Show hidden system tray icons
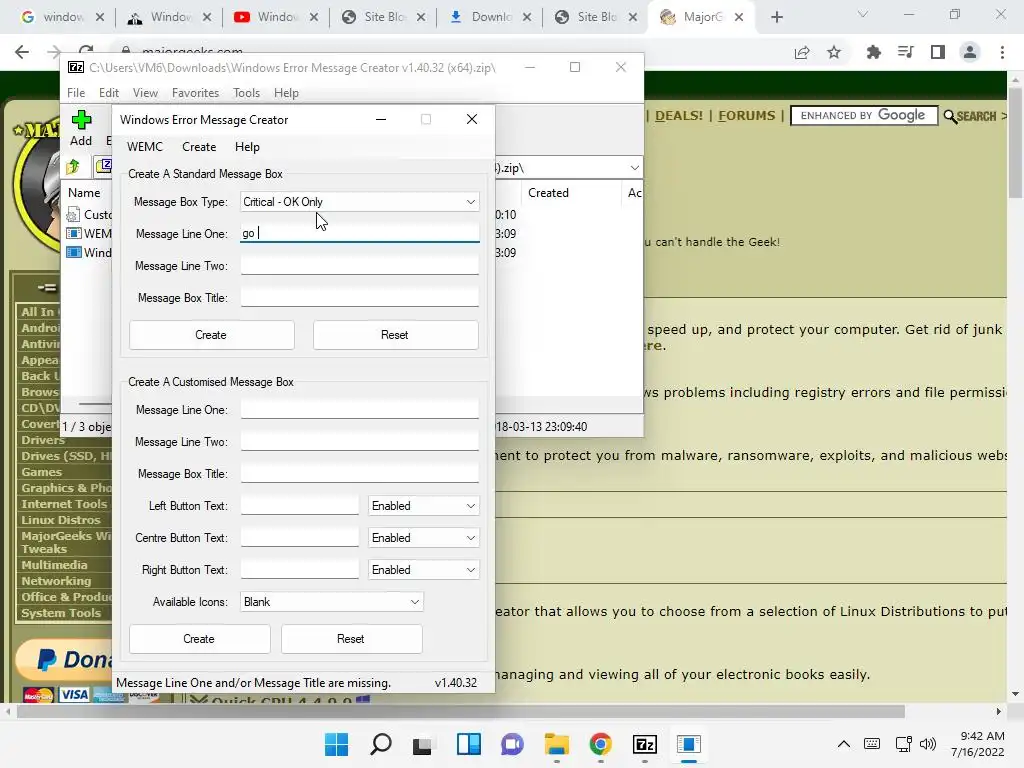The image size is (1024, 768). [x=844, y=744]
